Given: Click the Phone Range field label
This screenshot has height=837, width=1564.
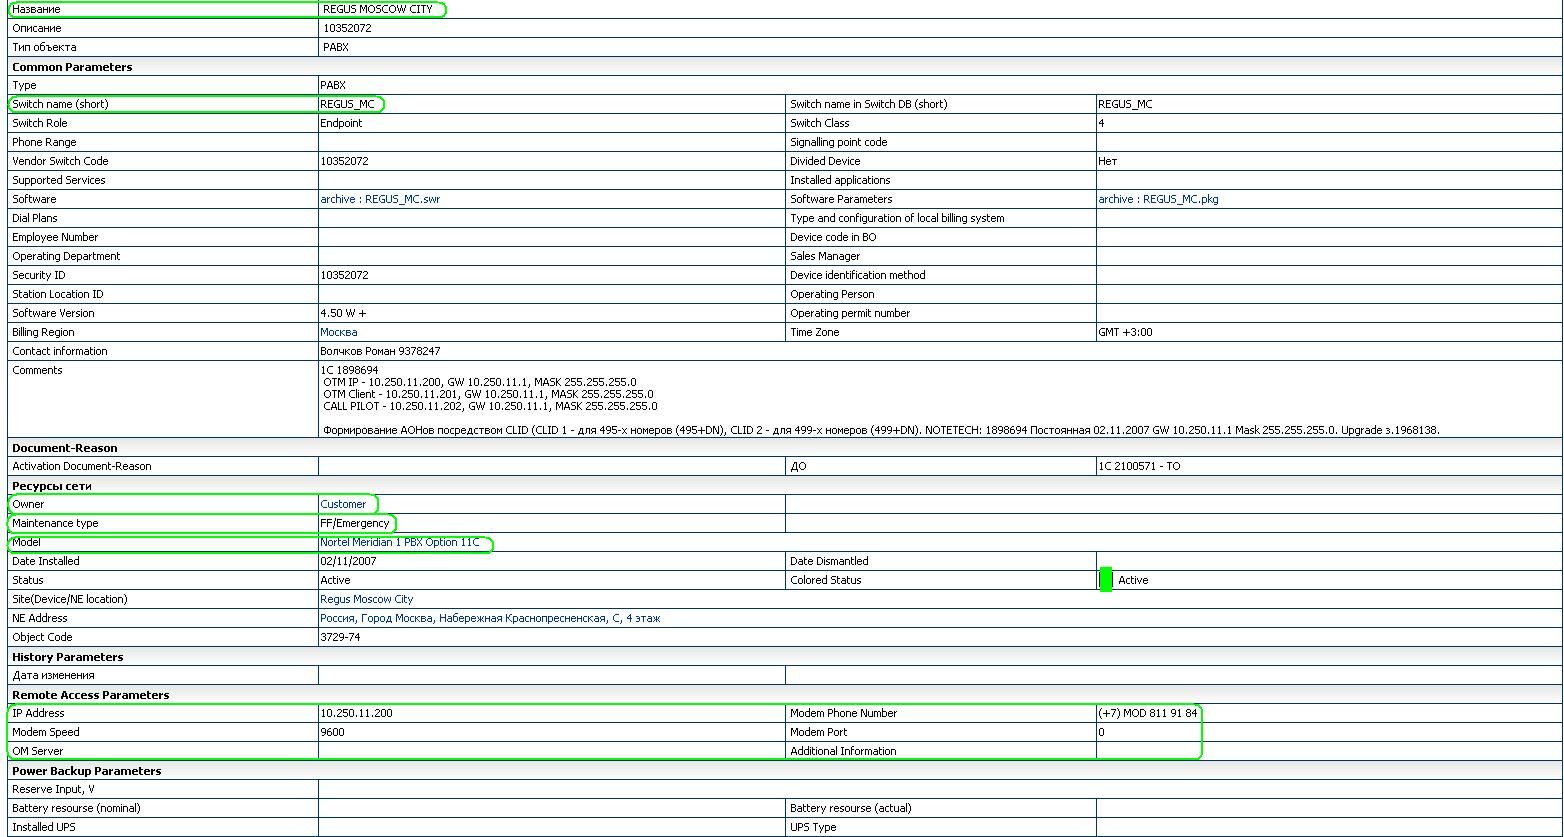Looking at the screenshot, I should click(x=44, y=142).
